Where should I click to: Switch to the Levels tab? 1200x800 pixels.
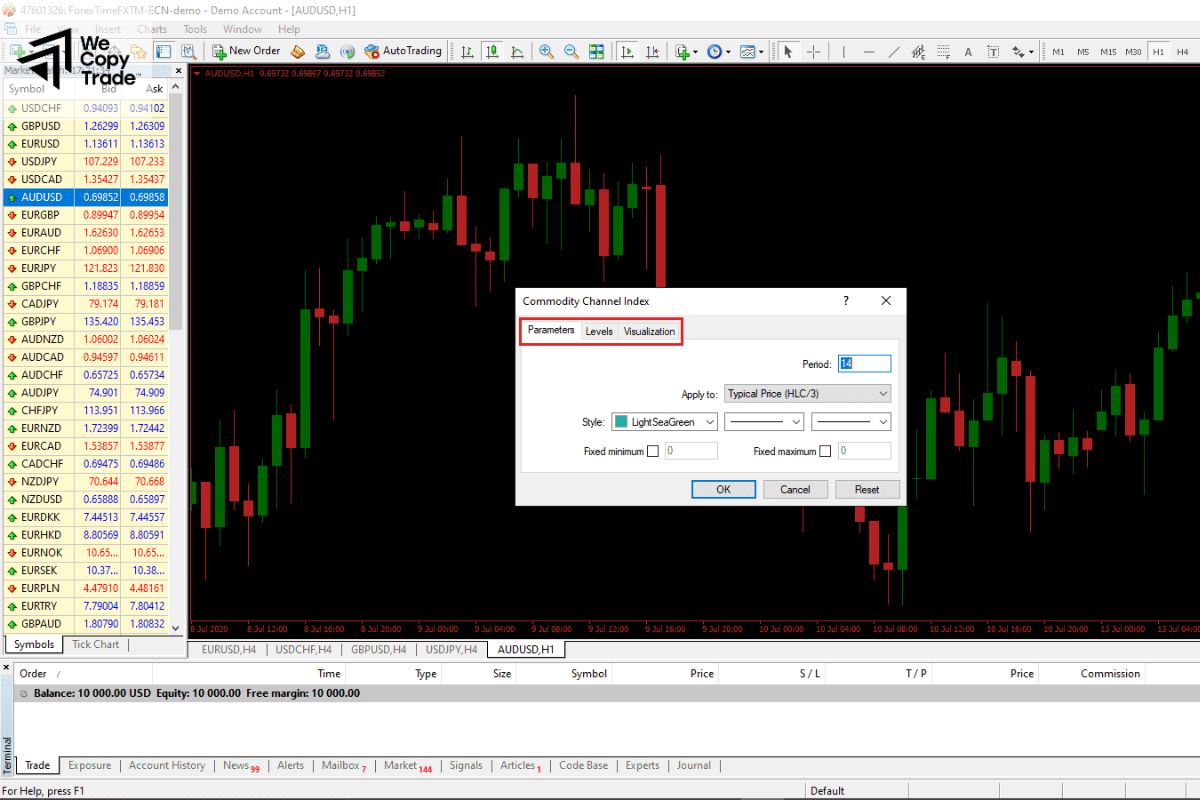click(x=599, y=331)
